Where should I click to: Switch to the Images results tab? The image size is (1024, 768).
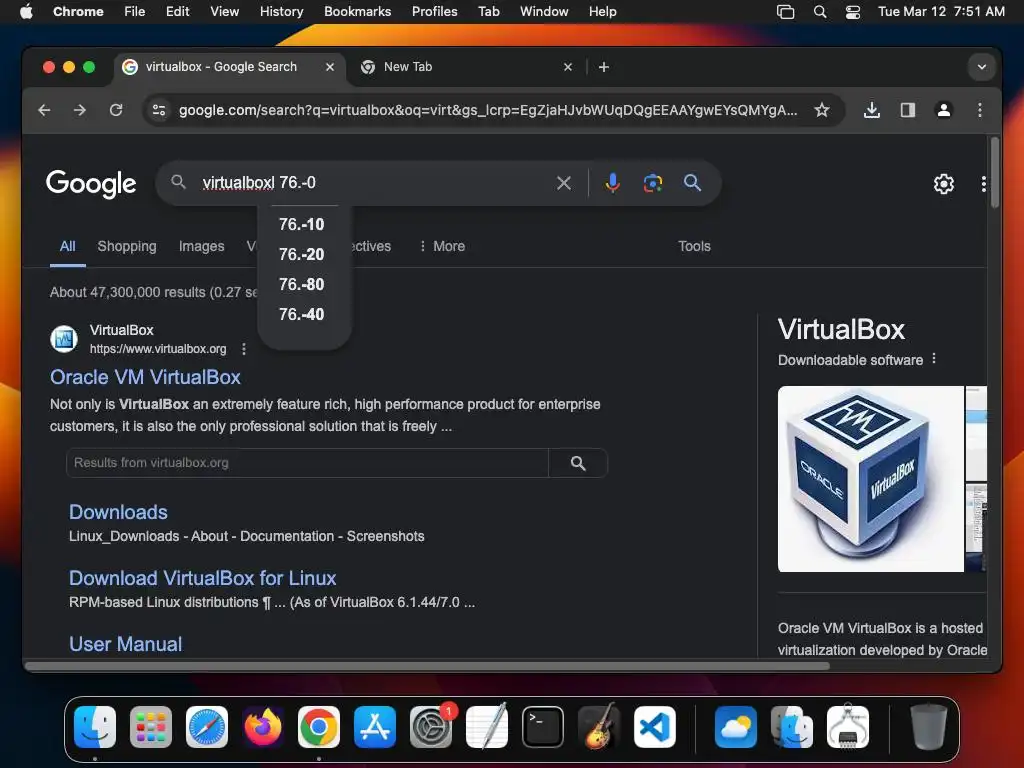pyautogui.click(x=201, y=246)
